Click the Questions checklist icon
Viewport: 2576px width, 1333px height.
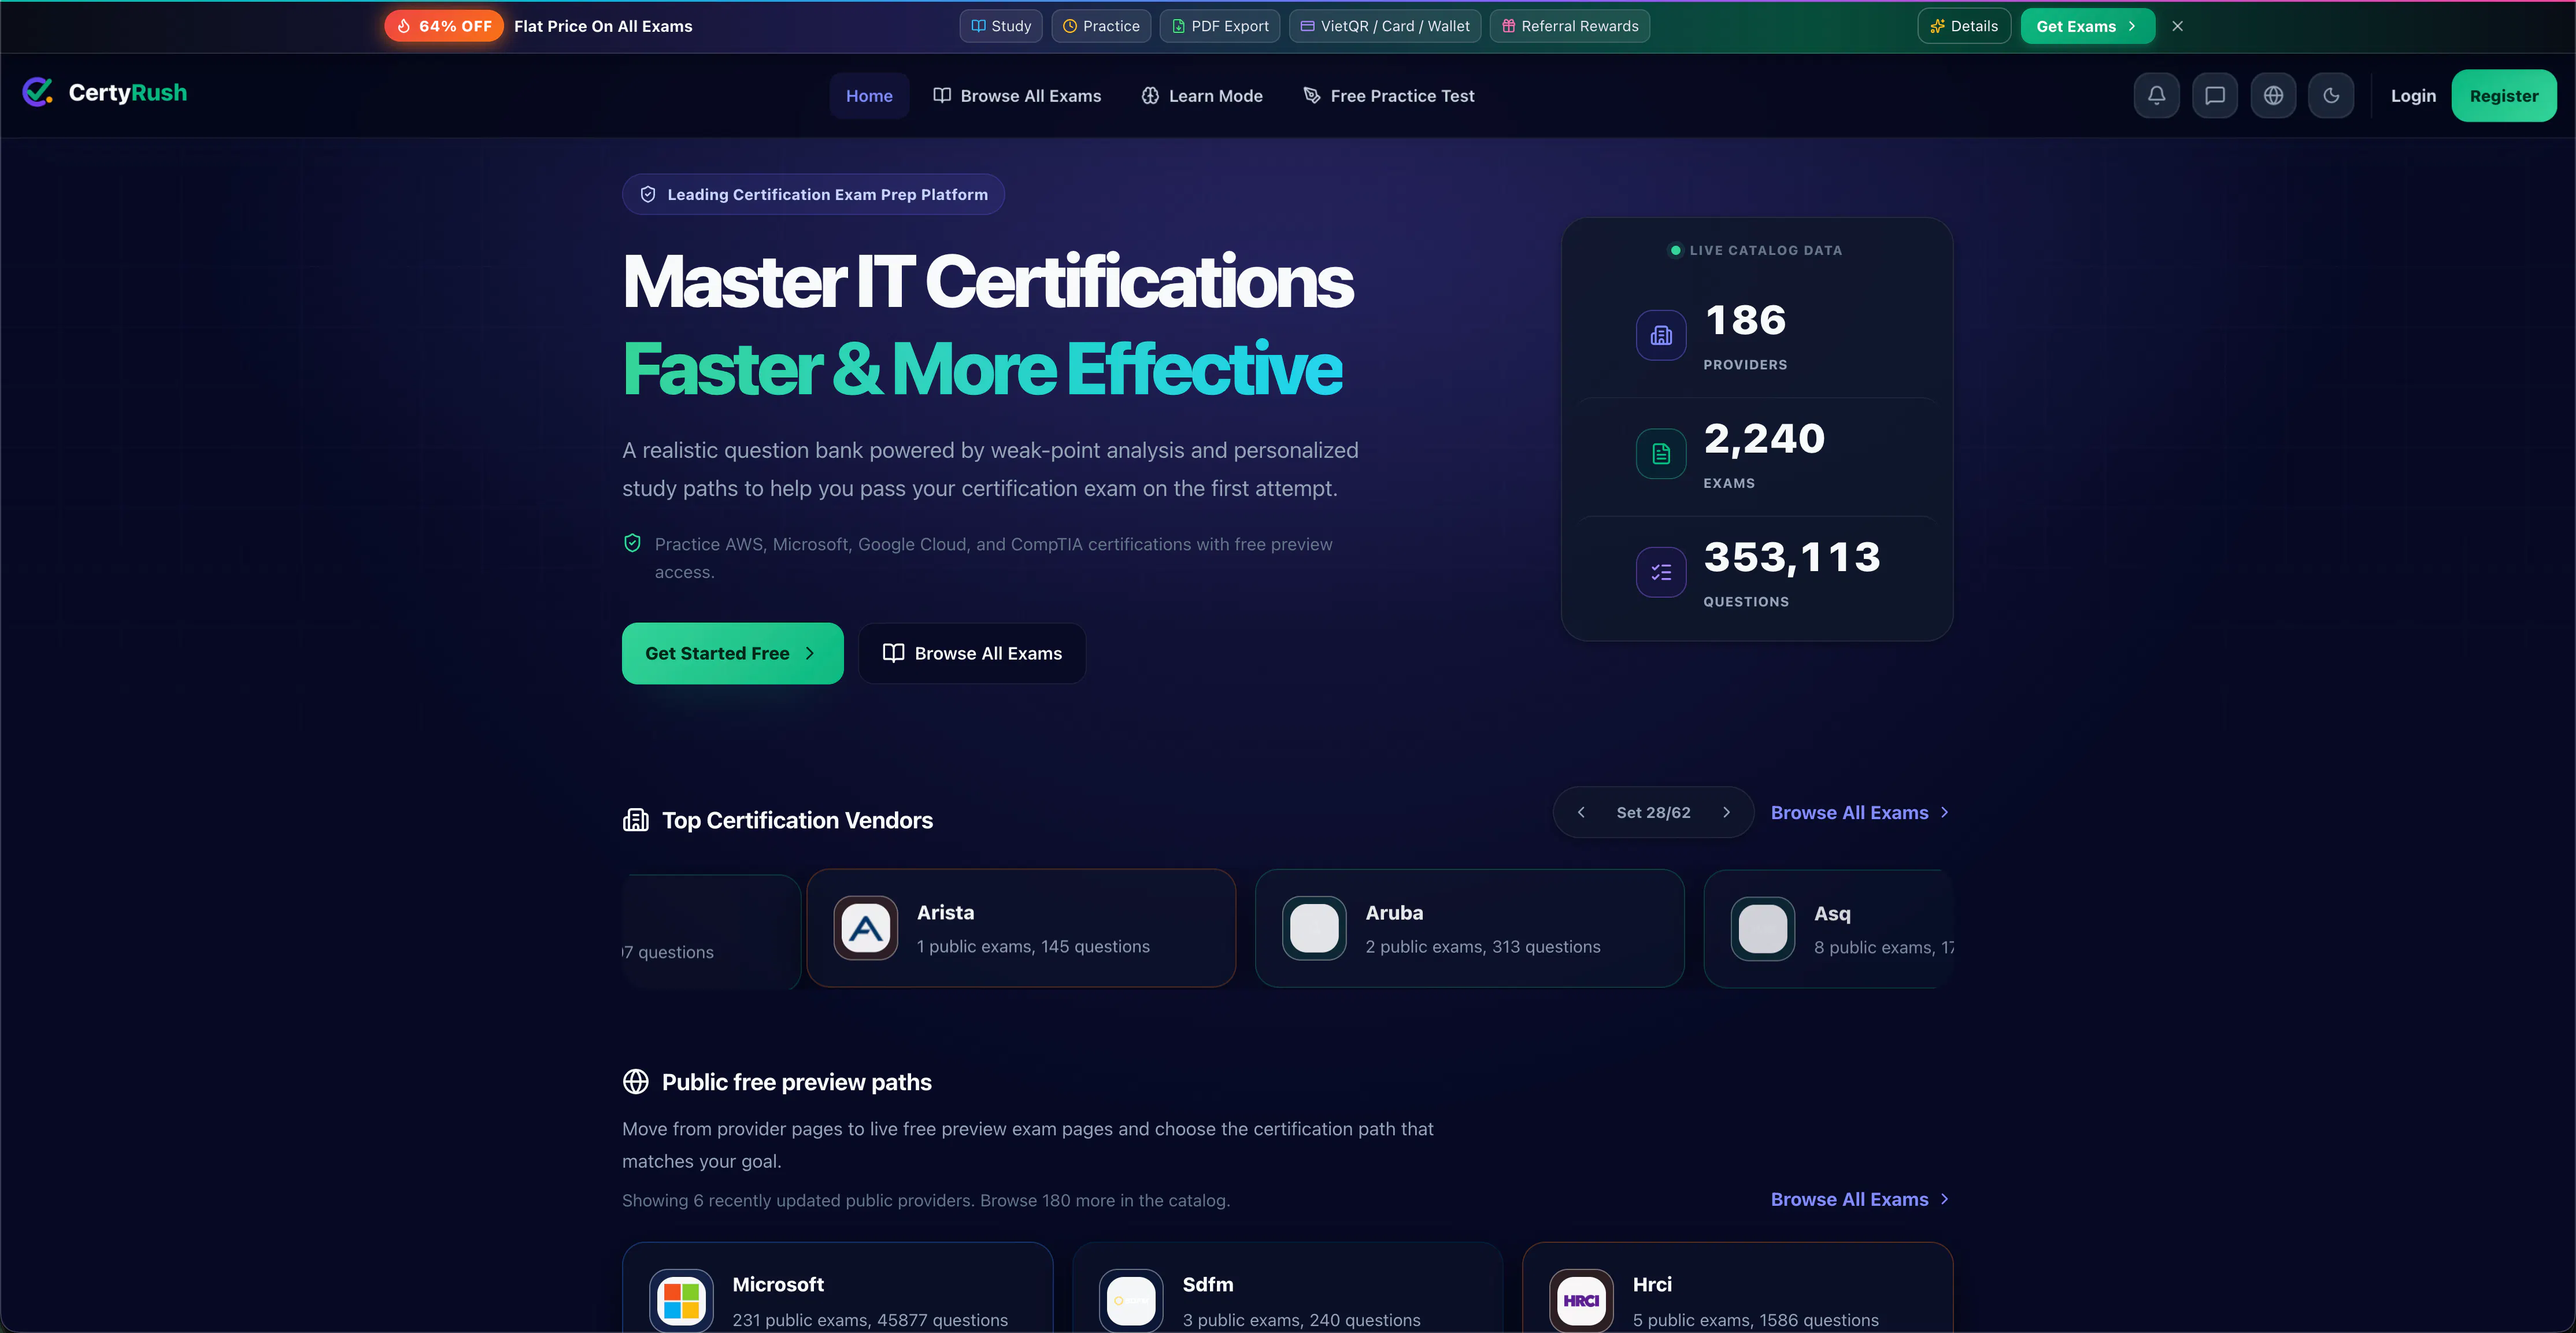point(1661,572)
